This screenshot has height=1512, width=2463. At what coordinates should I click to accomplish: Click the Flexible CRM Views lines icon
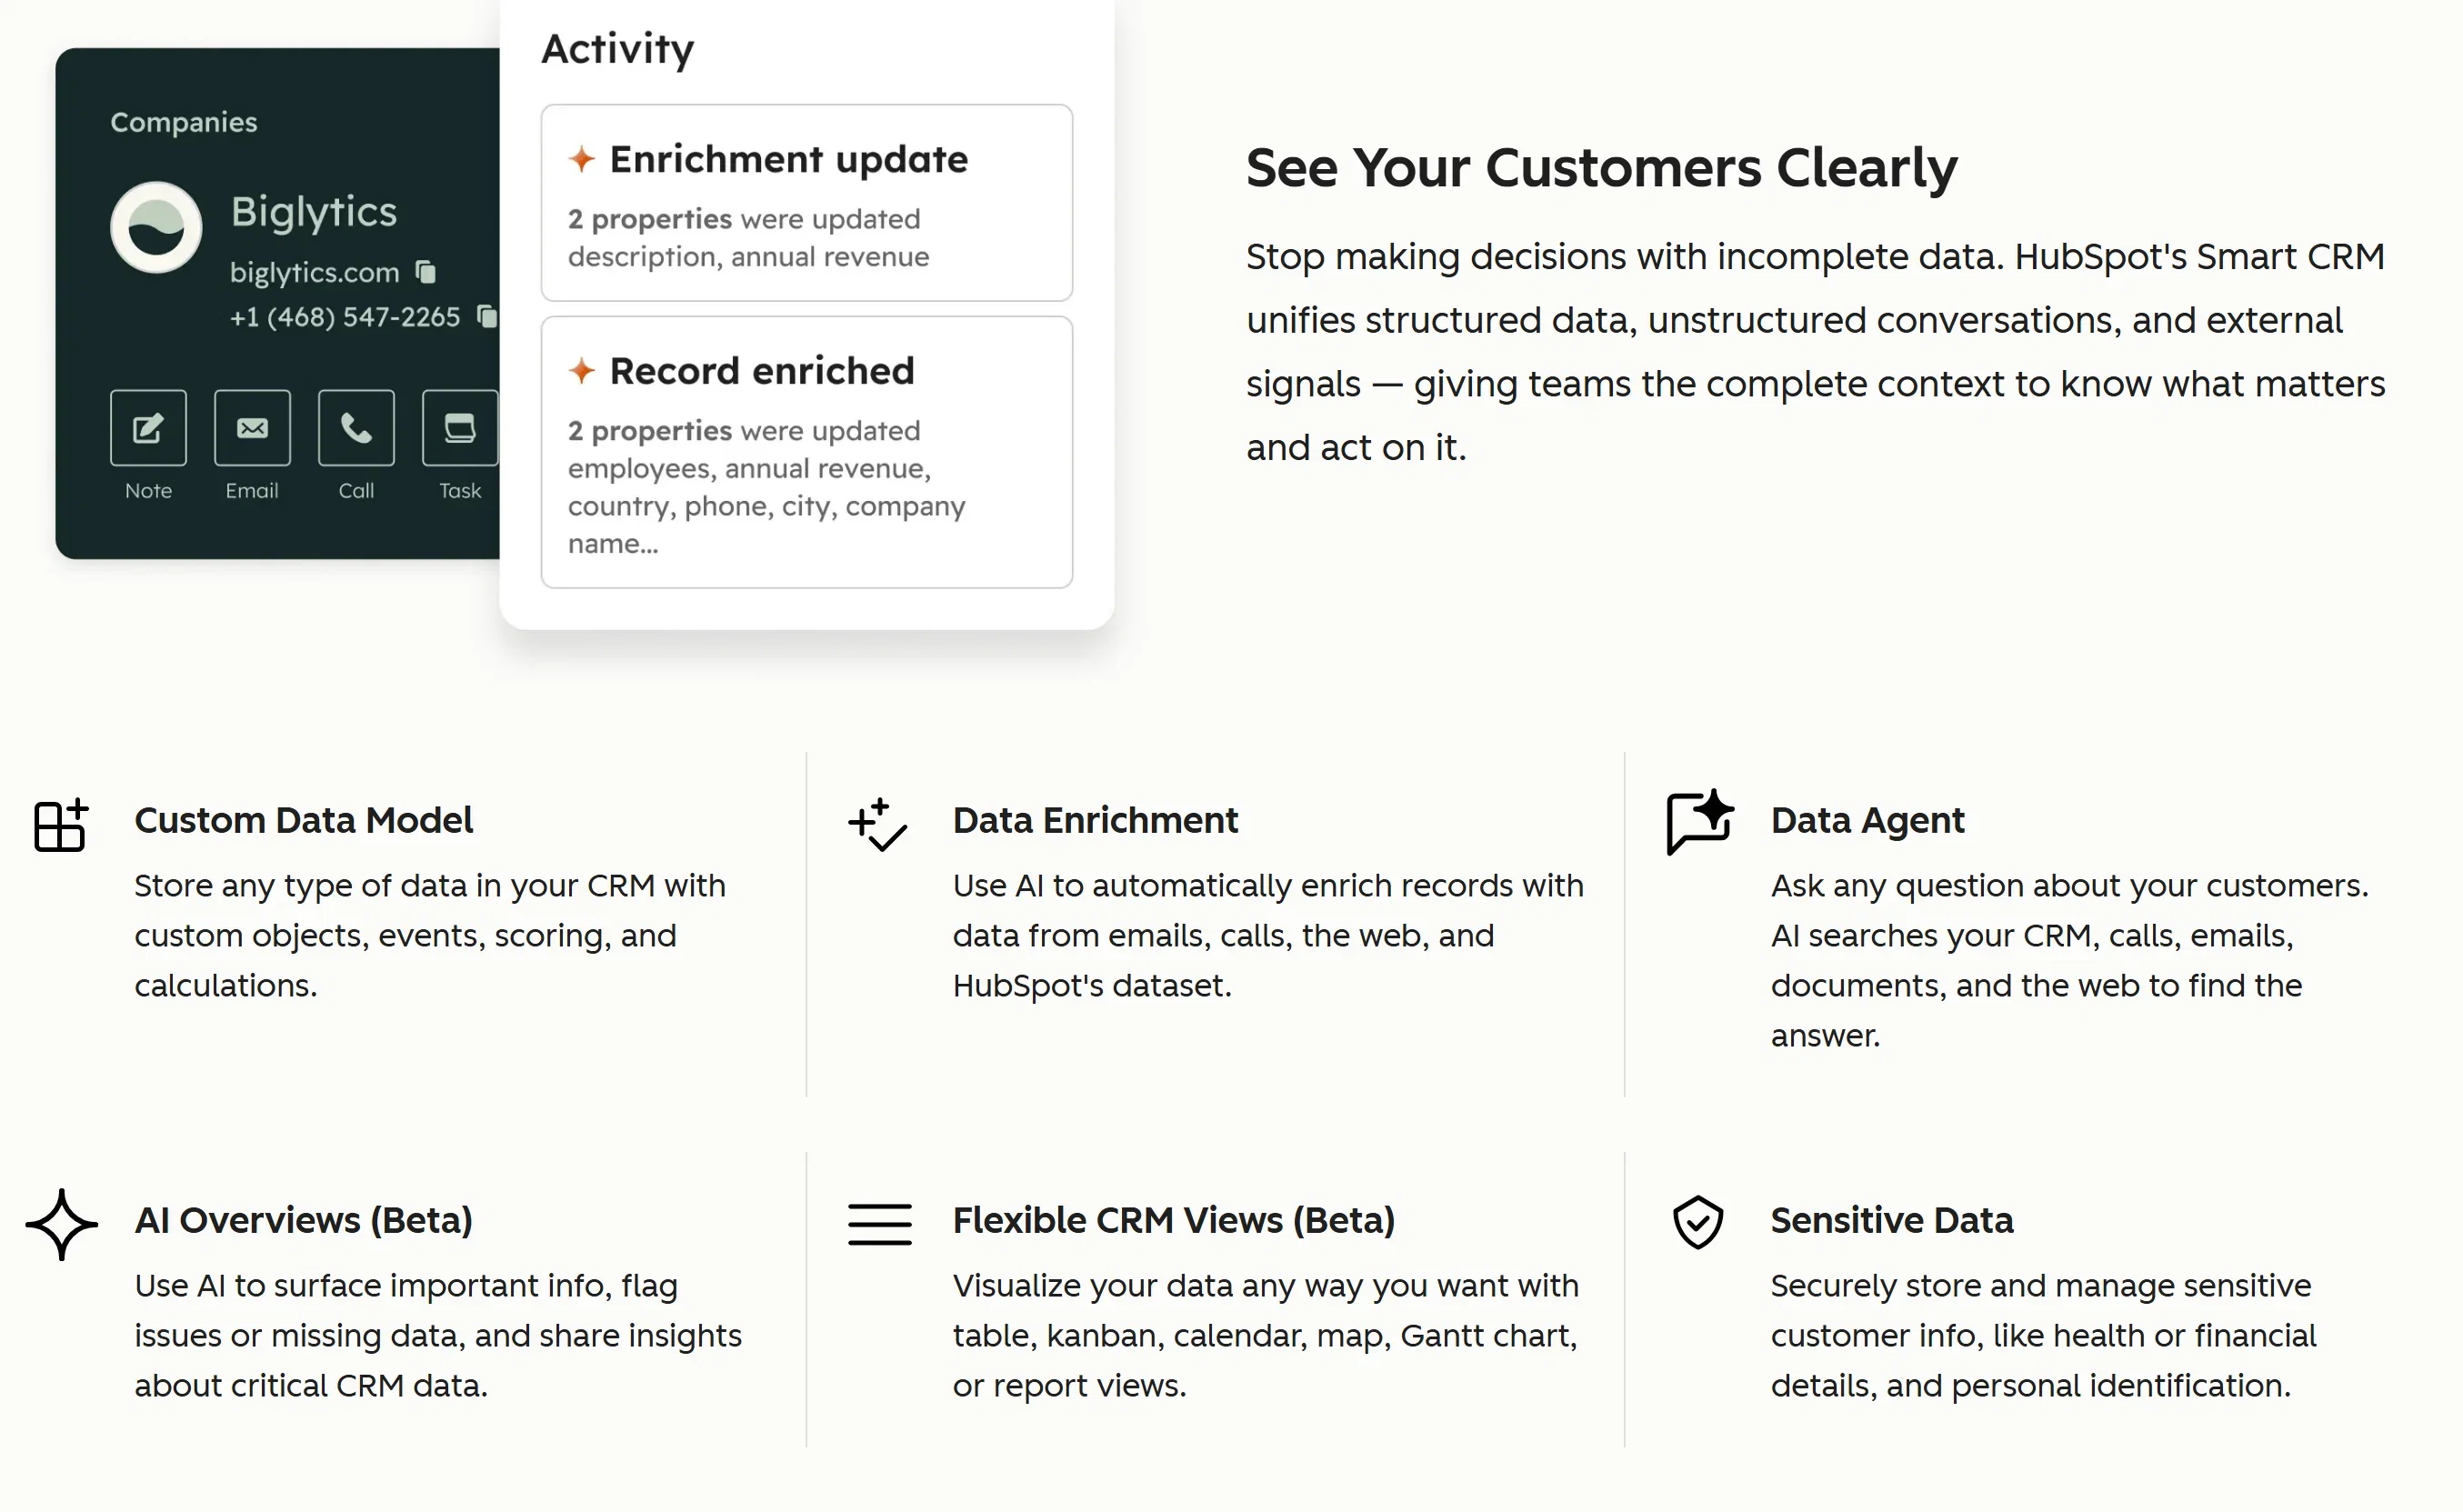pos(880,1224)
